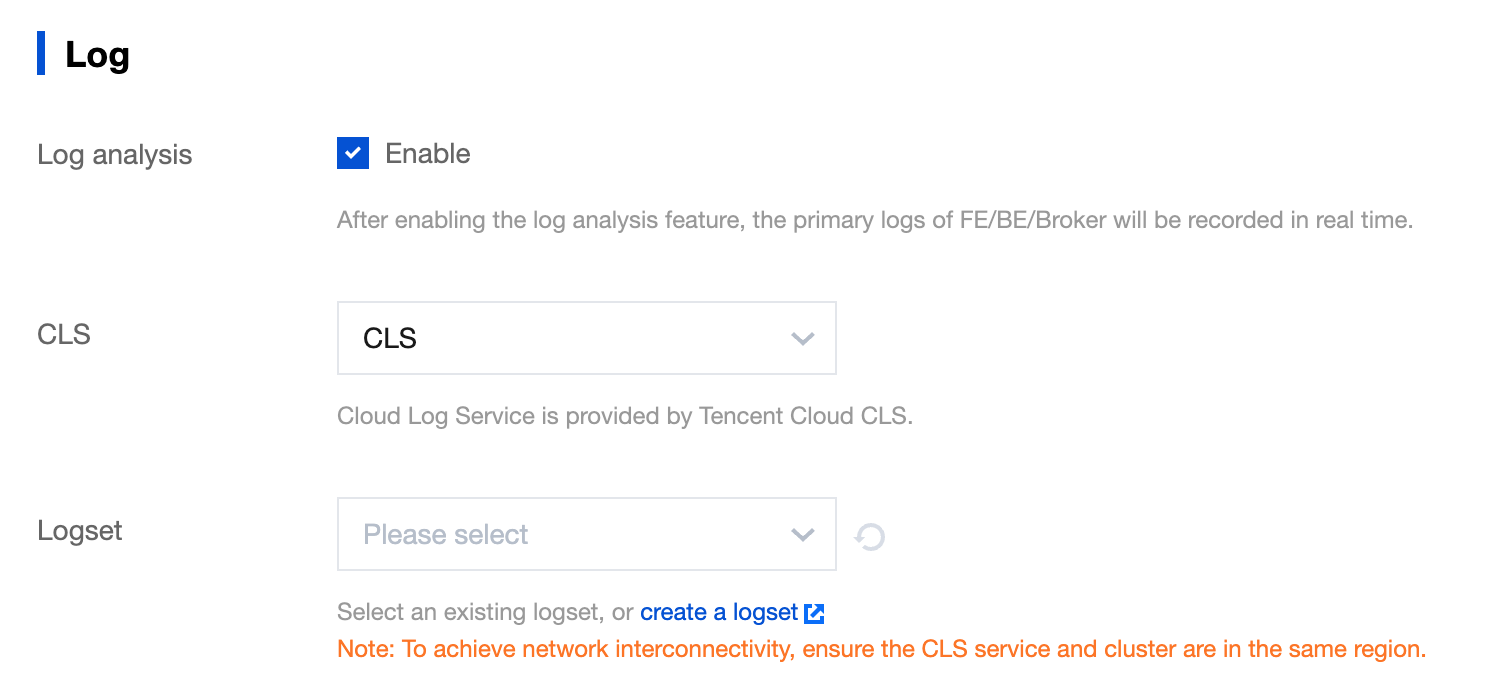Follow the "create a logset" link
The width and height of the screenshot is (1508, 682).
tap(719, 612)
